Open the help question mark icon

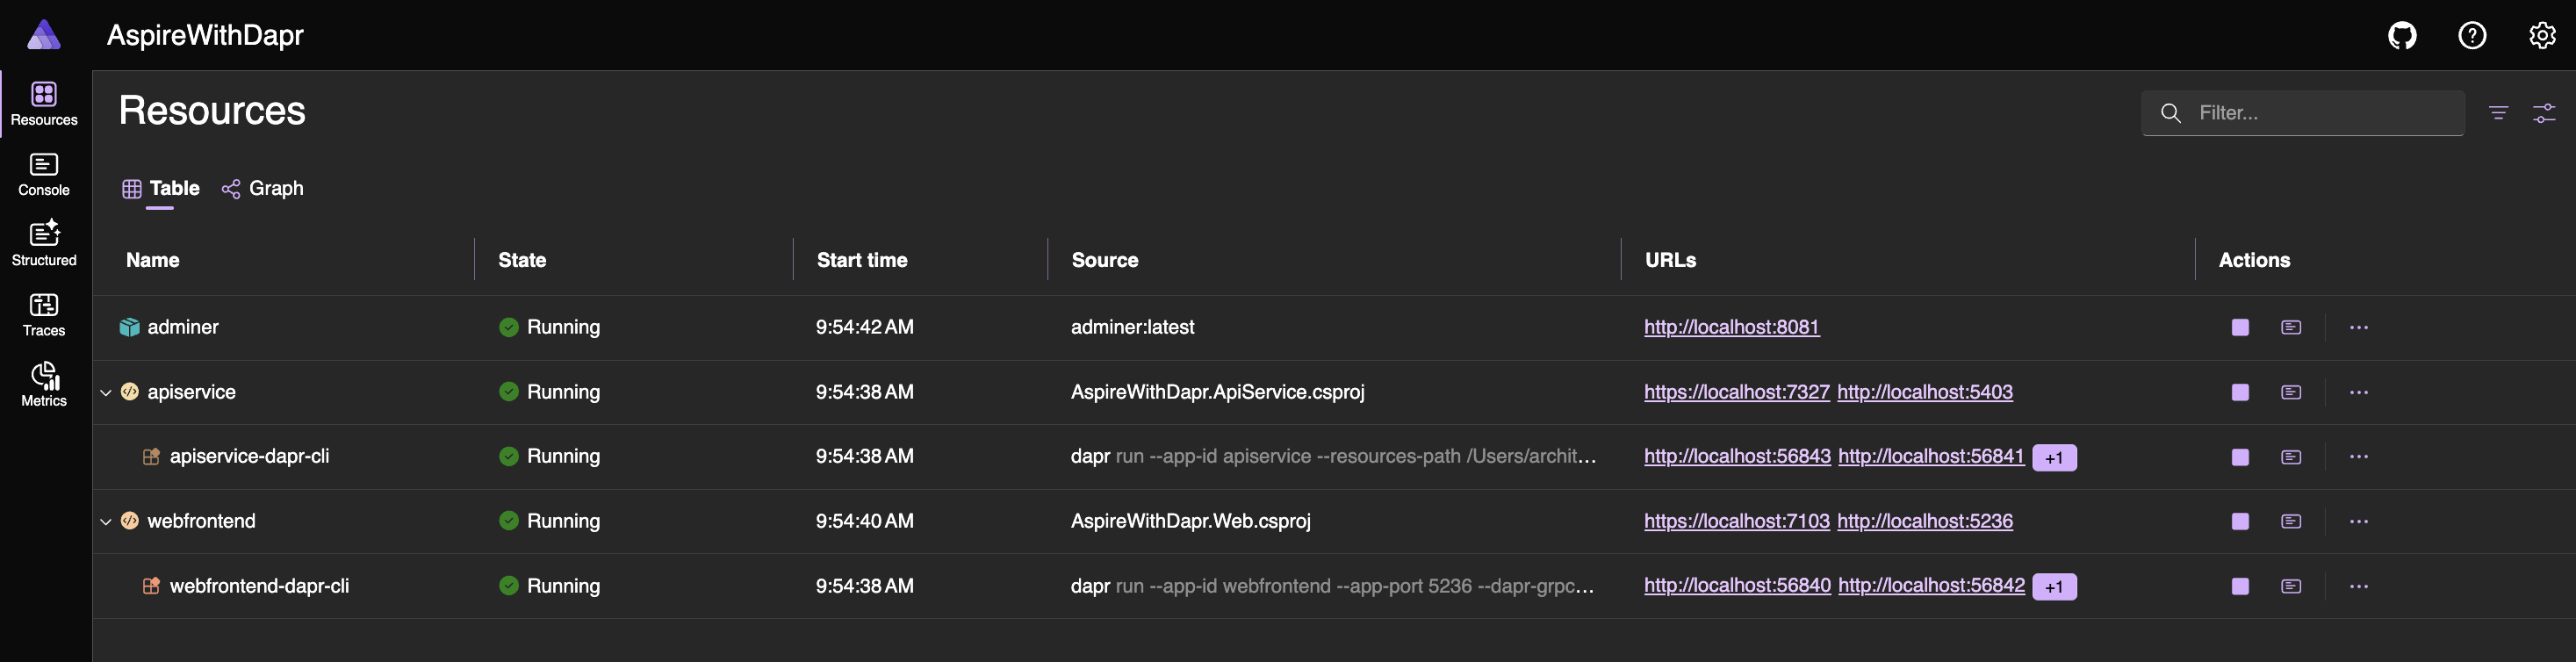point(2472,36)
